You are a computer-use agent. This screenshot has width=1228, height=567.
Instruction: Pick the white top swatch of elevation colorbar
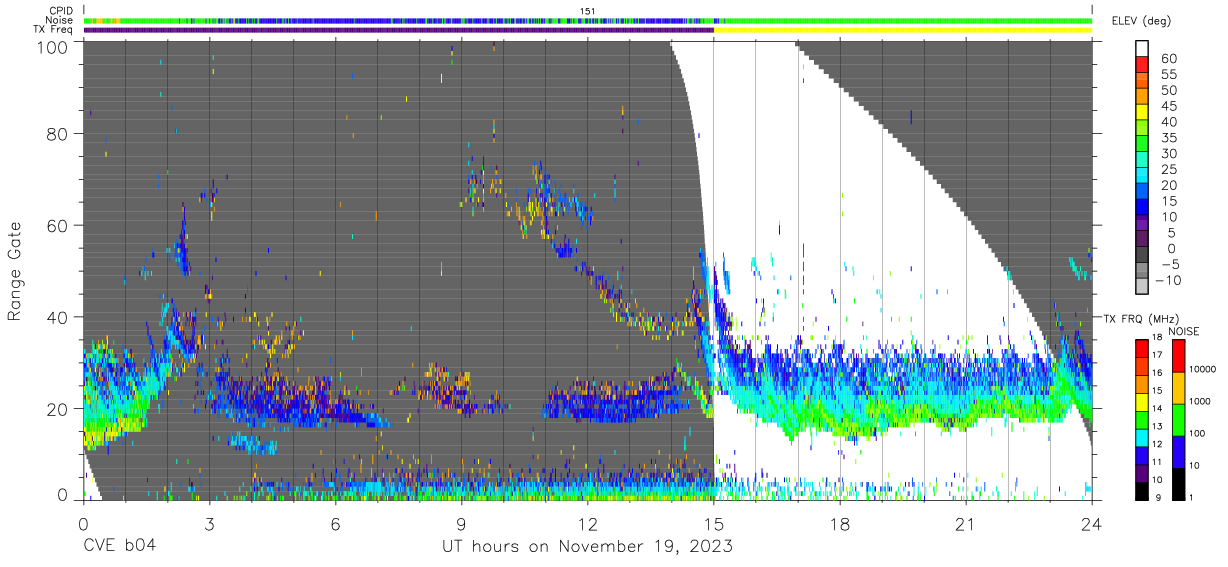pyautogui.click(x=1142, y=47)
